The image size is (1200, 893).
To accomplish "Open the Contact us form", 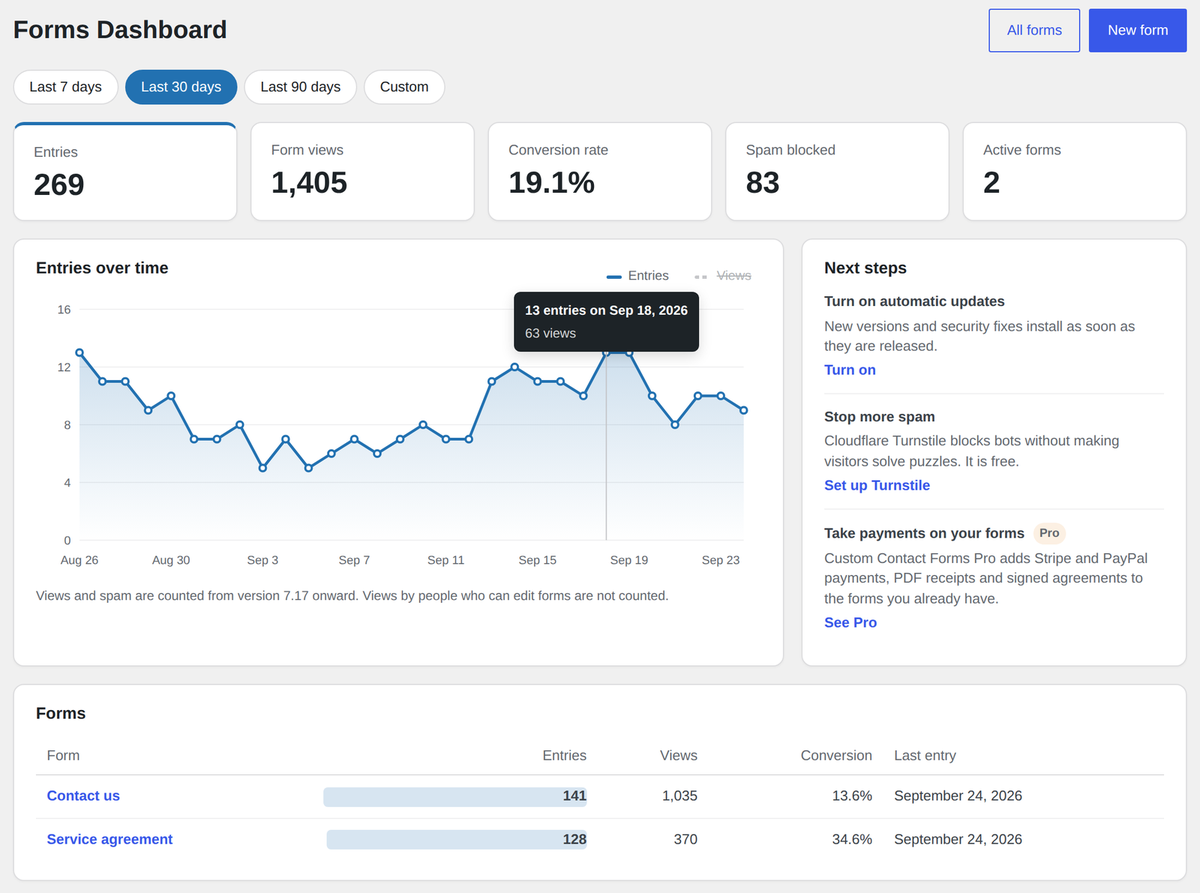I will pyautogui.click(x=83, y=796).
